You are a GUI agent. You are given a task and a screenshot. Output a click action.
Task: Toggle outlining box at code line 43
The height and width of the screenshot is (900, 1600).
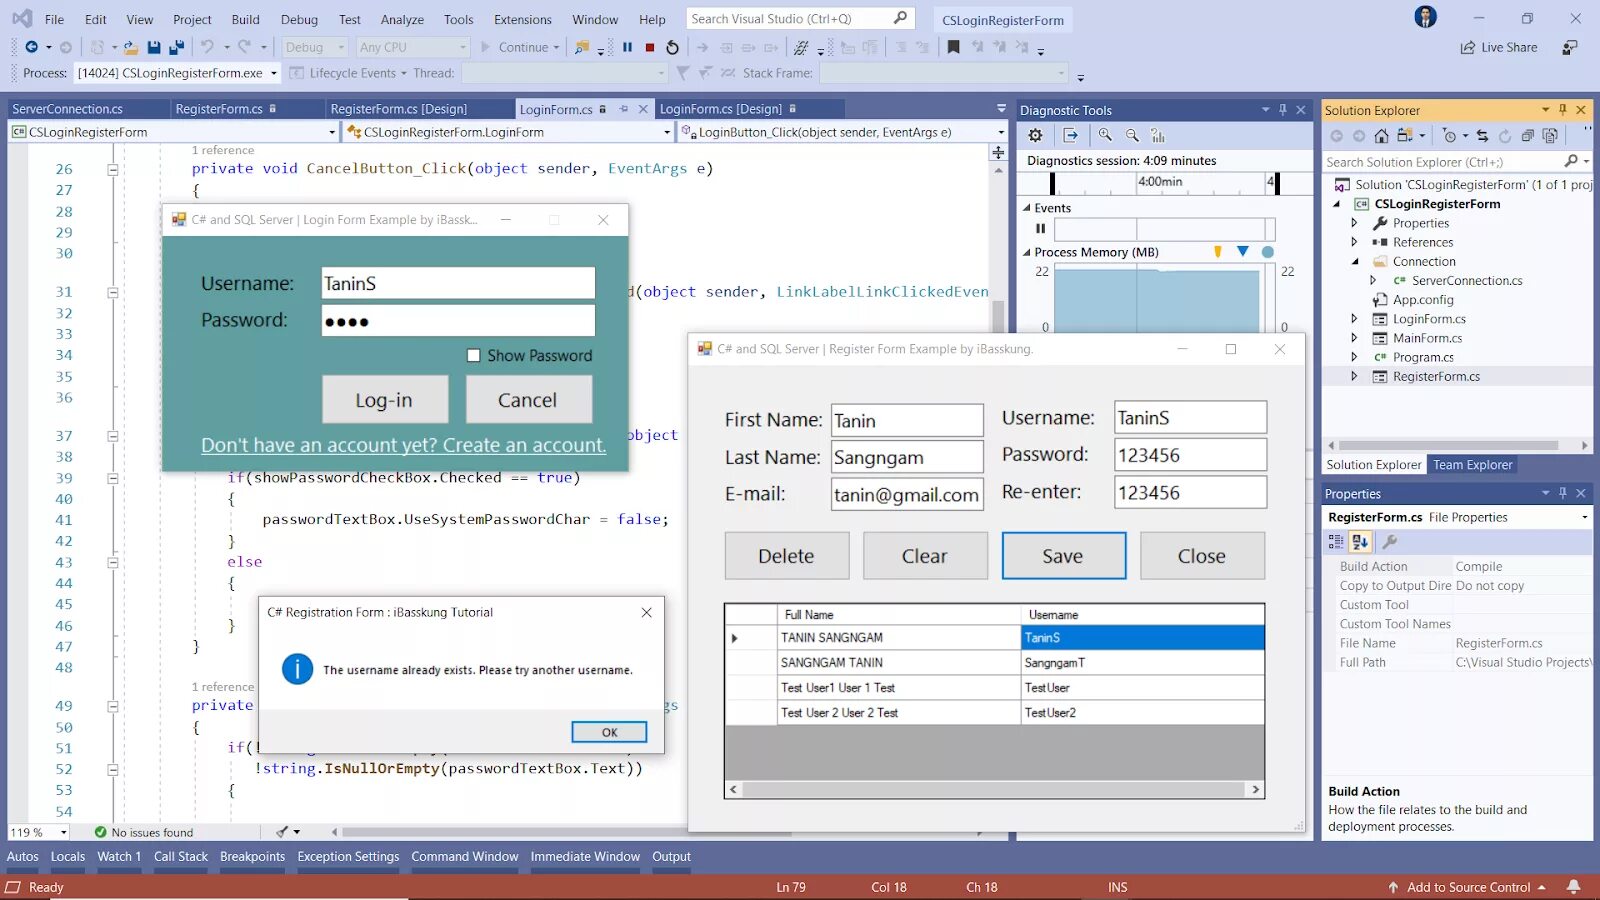click(x=113, y=562)
